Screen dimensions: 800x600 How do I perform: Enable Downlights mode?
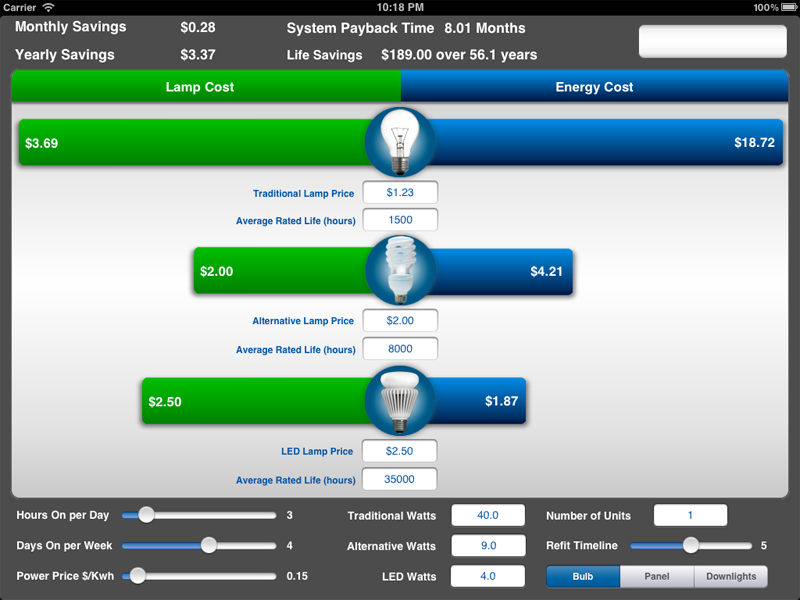click(731, 576)
